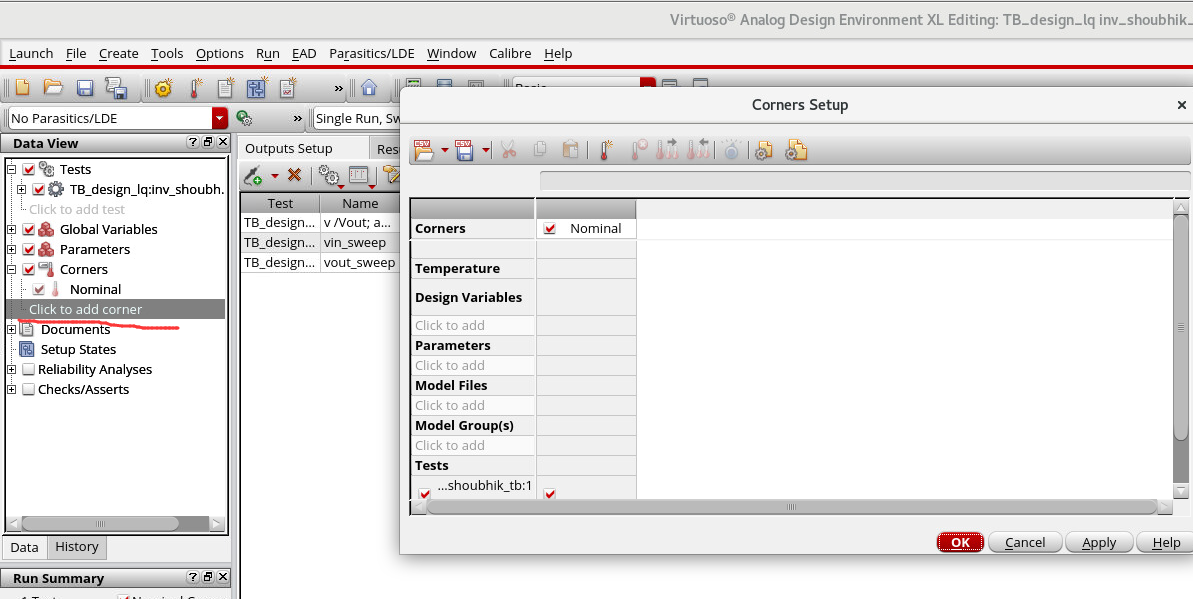1193x599 pixels.
Task: Expand the TB_design_lq:inv_shoubh. test node
Action: coord(21,190)
